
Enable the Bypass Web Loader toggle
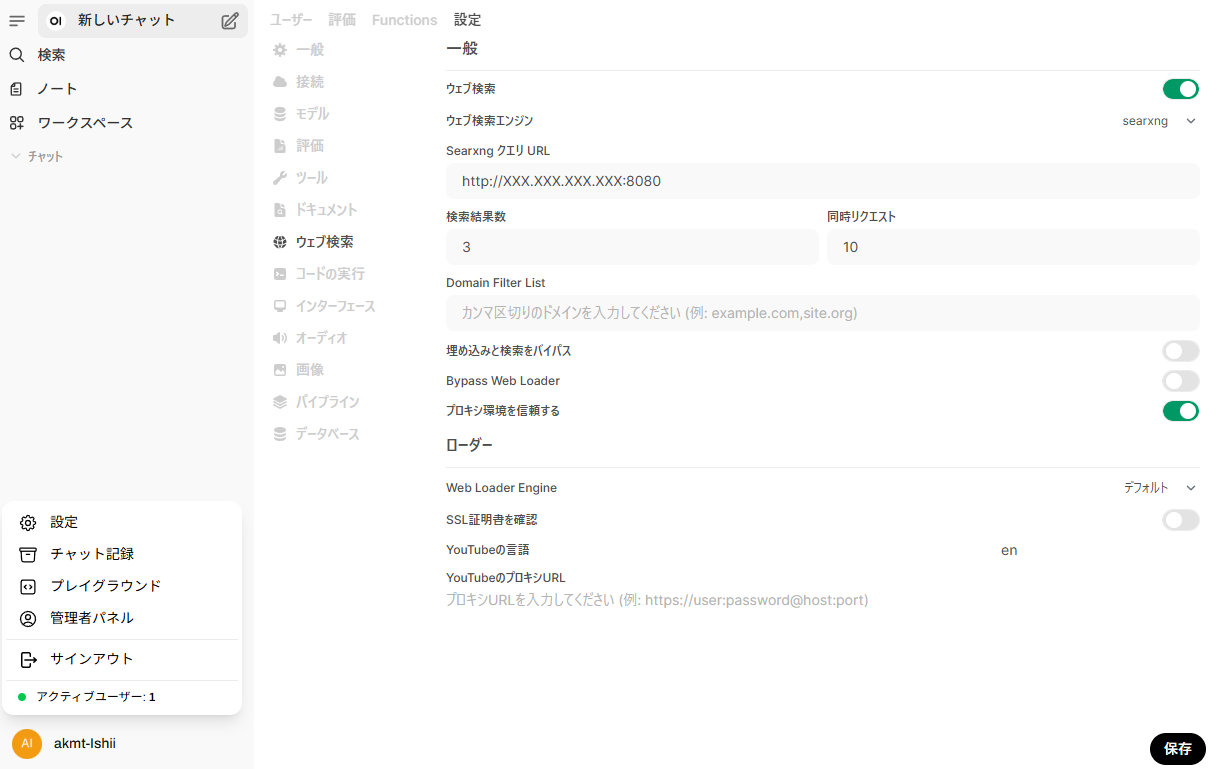(1181, 381)
